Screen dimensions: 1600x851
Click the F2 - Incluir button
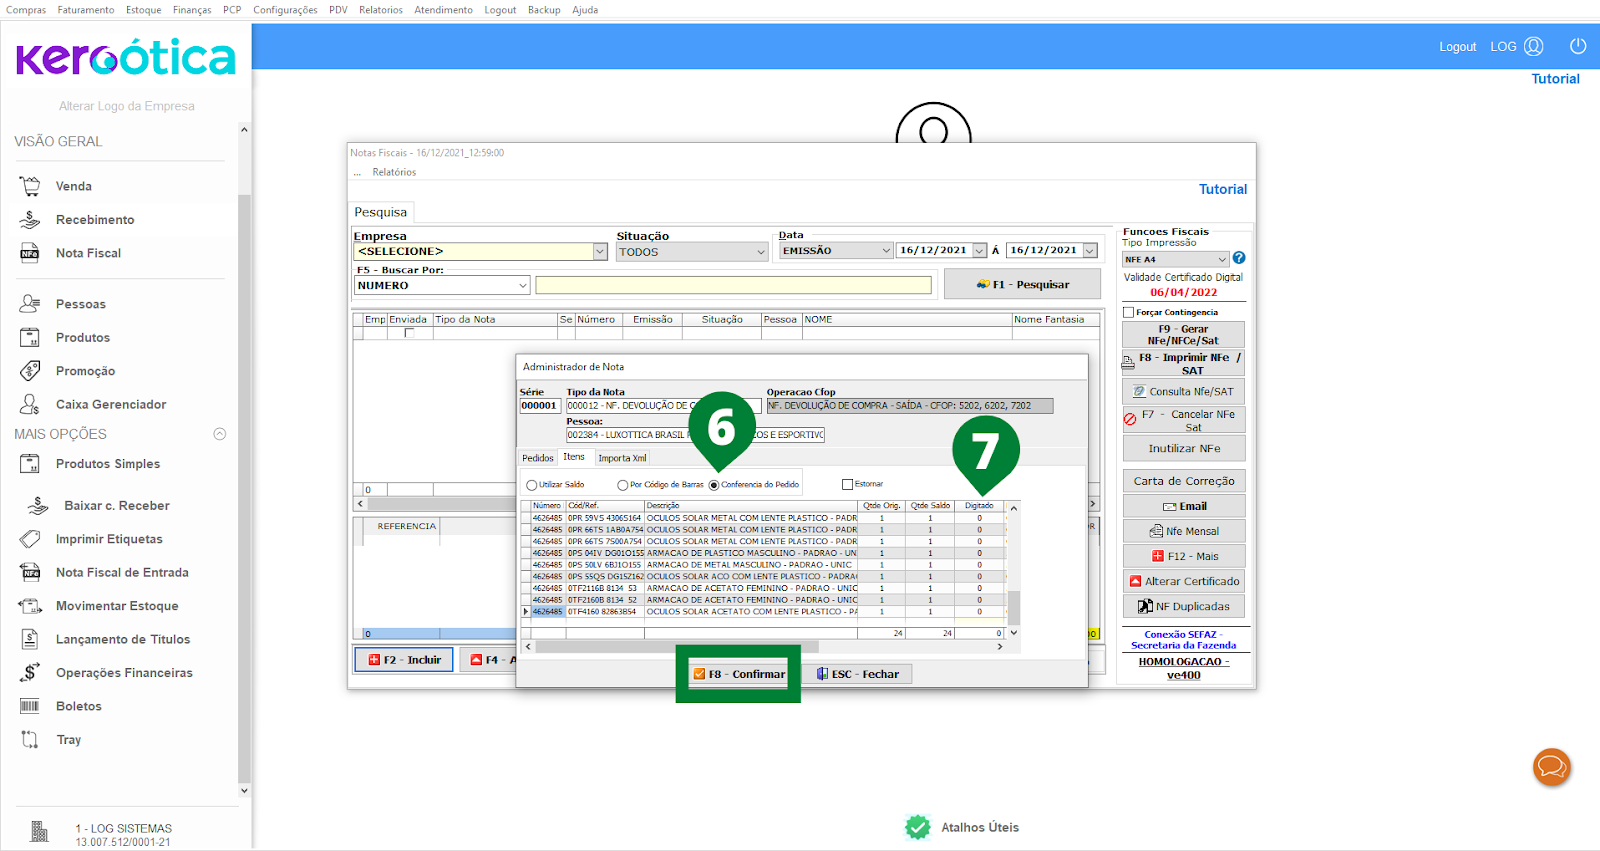(x=405, y=660)
